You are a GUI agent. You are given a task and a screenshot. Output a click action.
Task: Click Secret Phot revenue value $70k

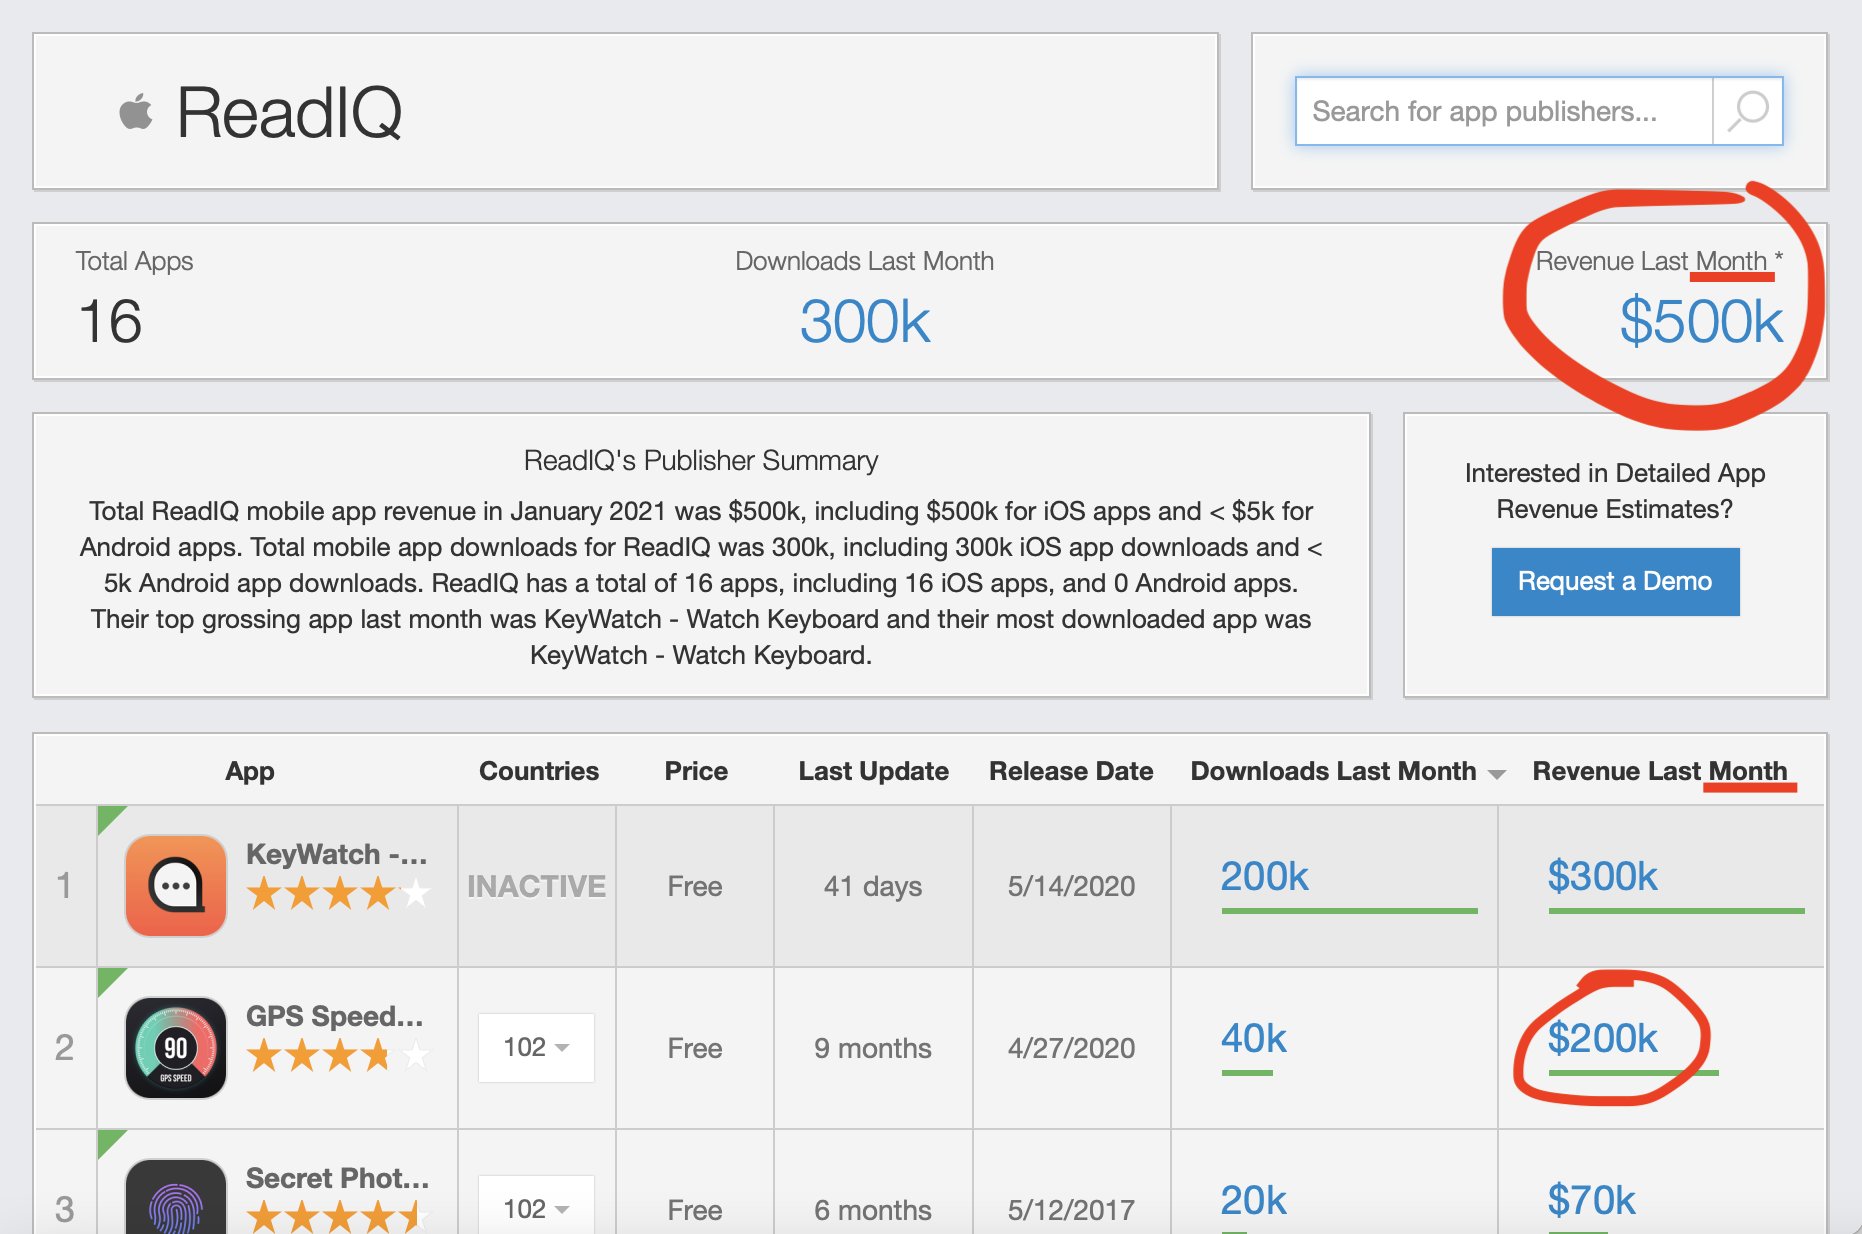coord(1591,1200)
